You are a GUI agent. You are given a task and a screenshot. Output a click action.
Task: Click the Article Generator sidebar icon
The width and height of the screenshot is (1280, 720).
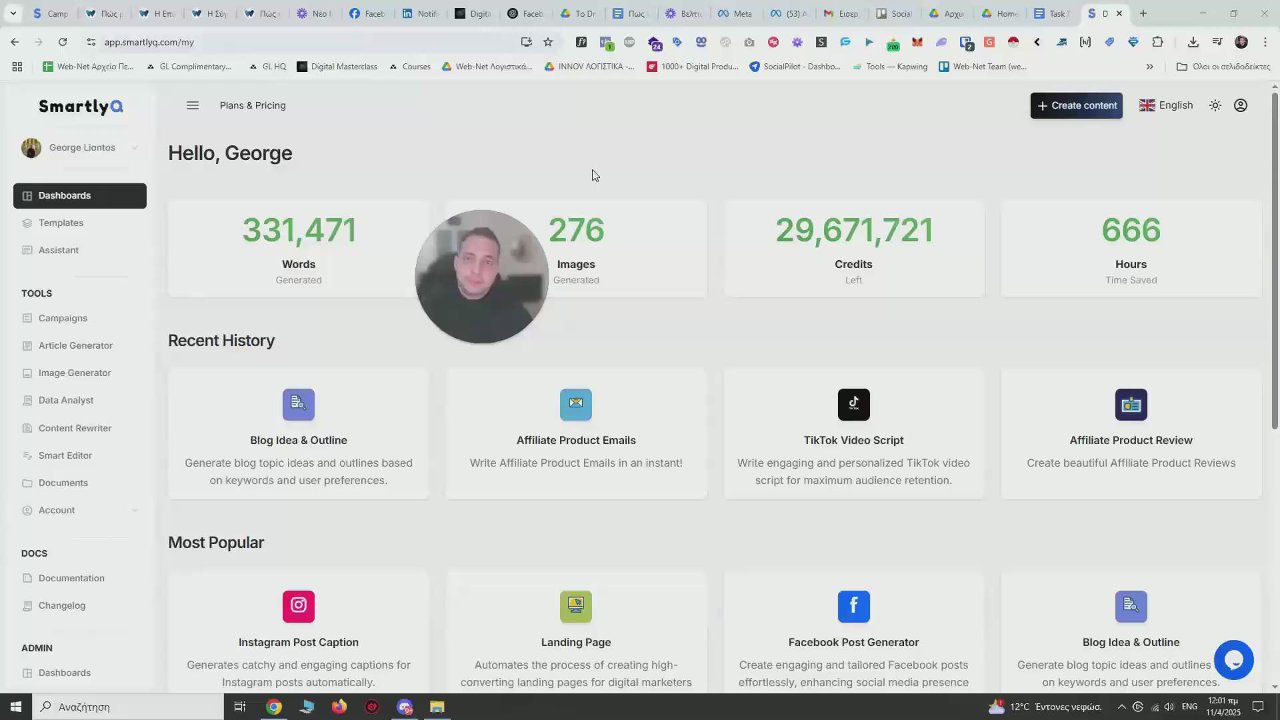pos(28,346)
